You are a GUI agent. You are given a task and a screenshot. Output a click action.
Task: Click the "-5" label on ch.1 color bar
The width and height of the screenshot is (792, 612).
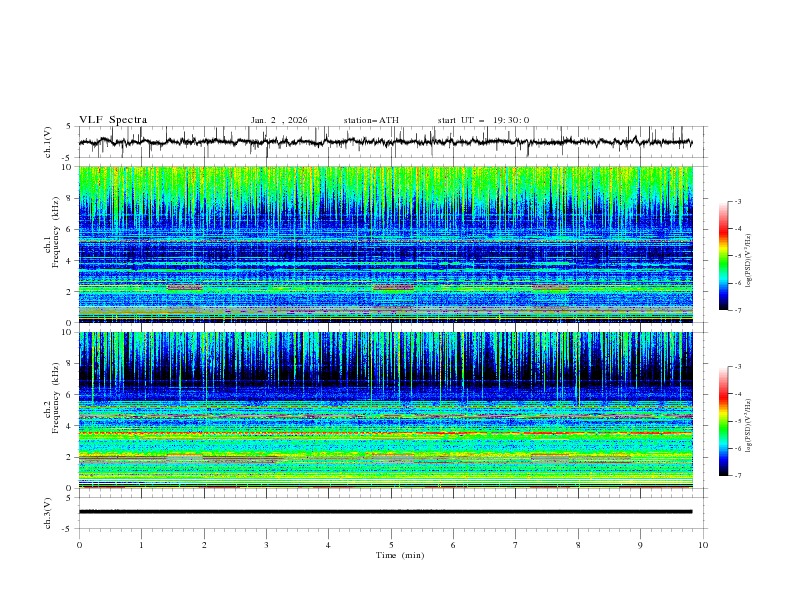737,256
